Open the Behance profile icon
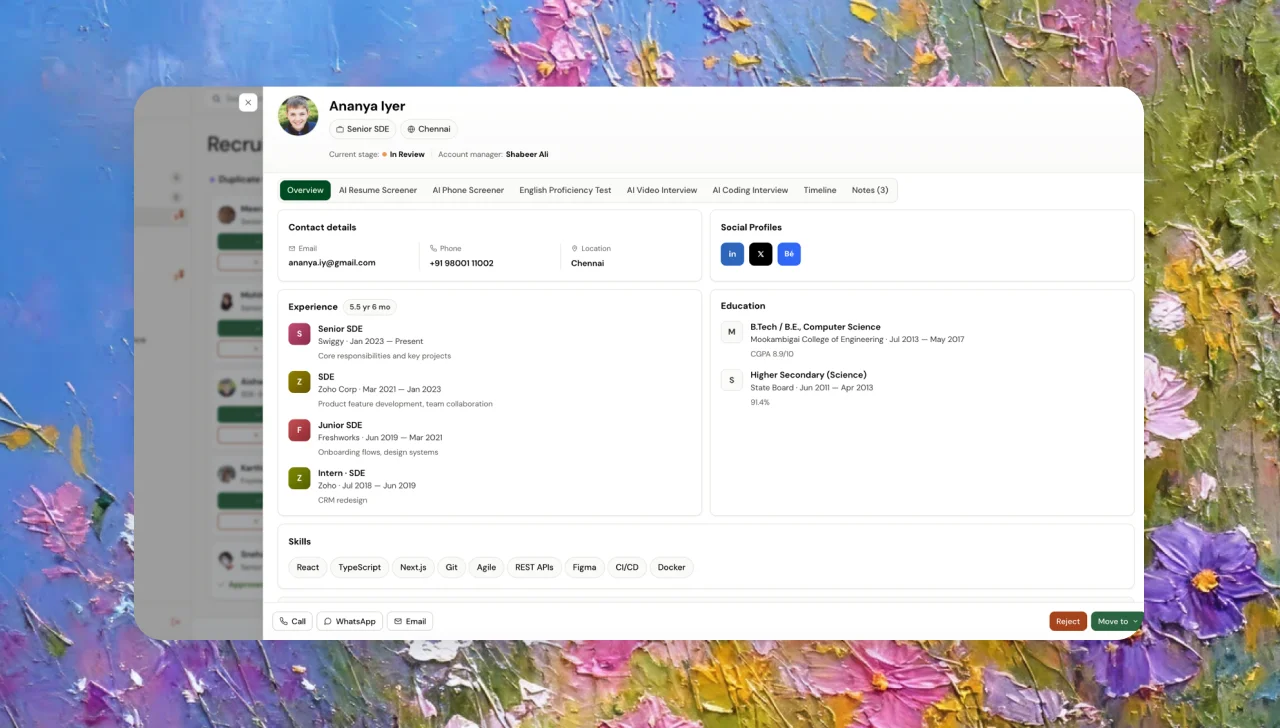 tap(789, 254)
